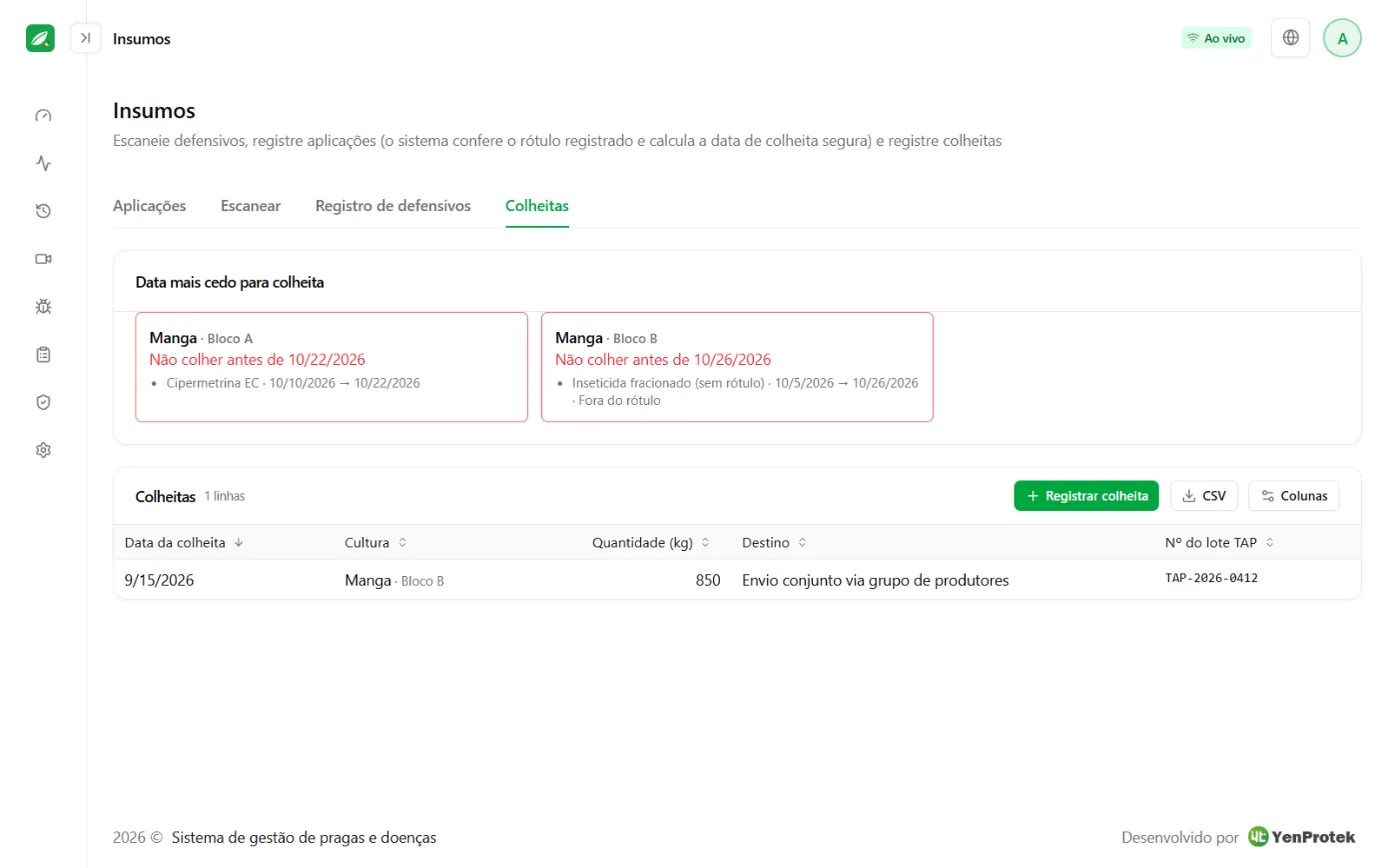Click the harvest date 9/15/2026 cell

point(159,580)
